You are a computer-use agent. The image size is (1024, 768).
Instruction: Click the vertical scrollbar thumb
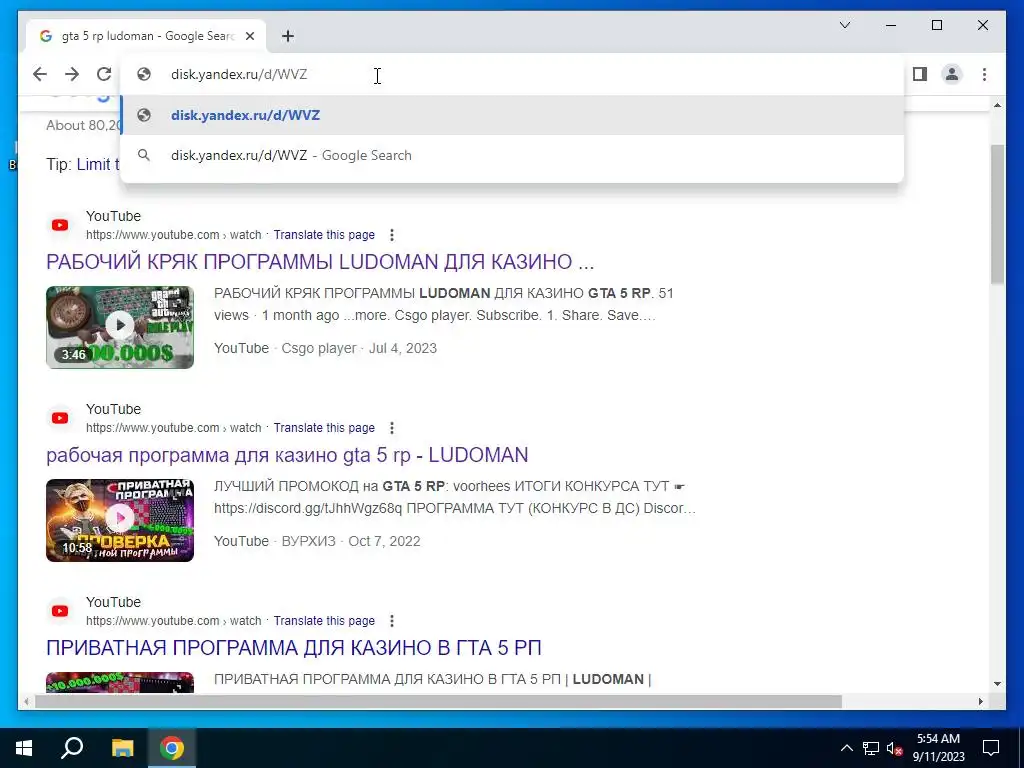[997, 214]
